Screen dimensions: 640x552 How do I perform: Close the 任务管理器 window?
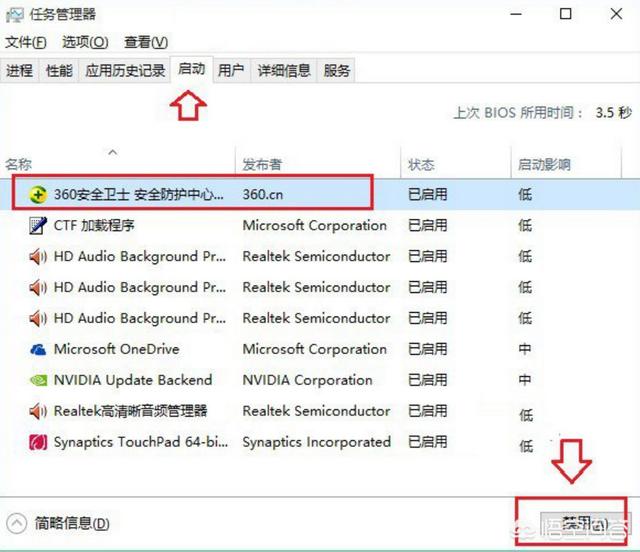pos(616,14)
